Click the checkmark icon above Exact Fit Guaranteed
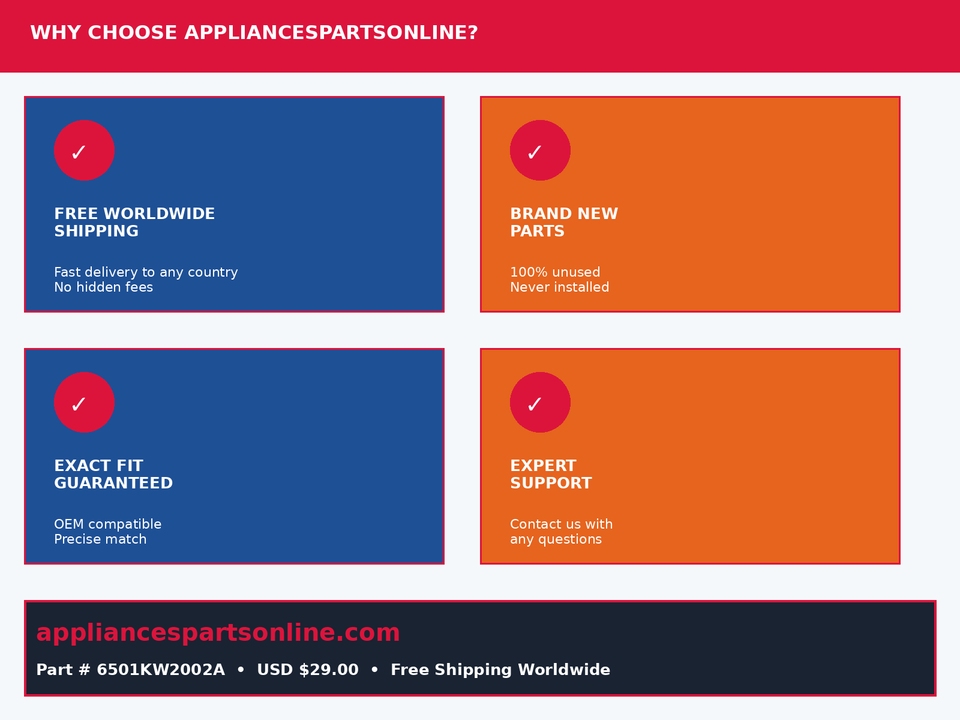The width and height of the screenshot is (960, 720). pos(84,402)
